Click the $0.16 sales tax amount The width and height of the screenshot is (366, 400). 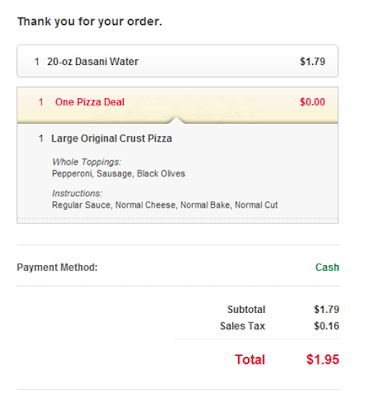[326, 326]
